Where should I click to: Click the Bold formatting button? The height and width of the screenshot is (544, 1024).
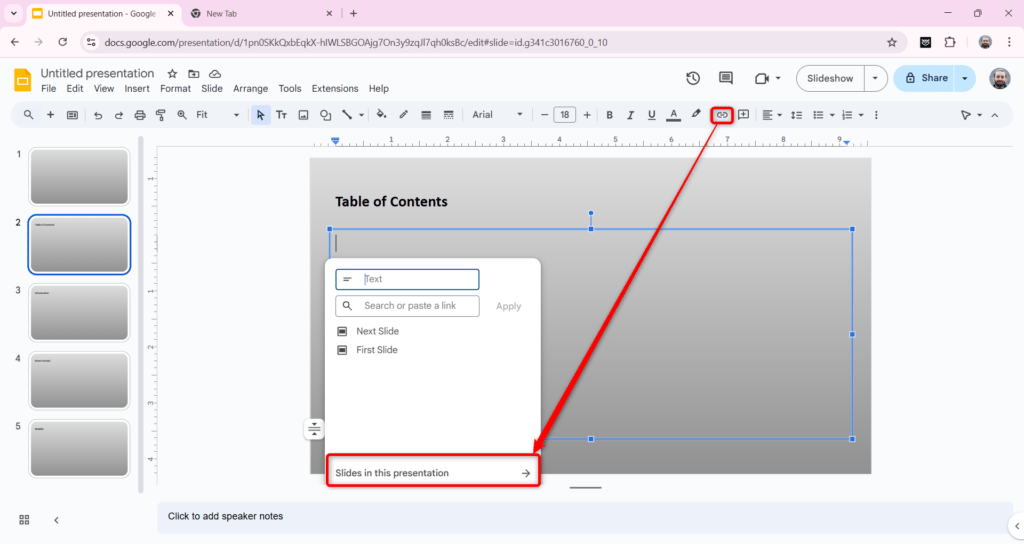(x=609, y=115)
